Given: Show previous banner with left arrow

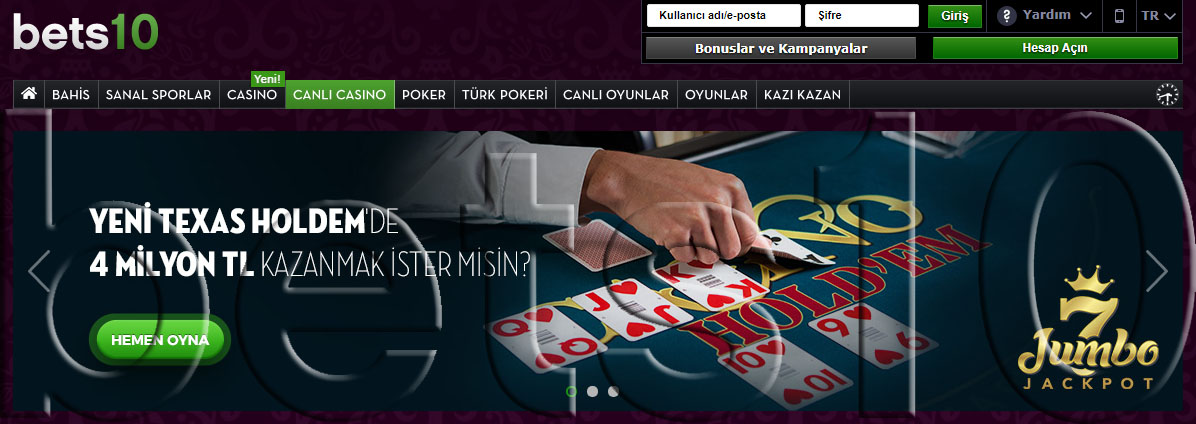Looking at the screenshot, I should pos(39,270).
